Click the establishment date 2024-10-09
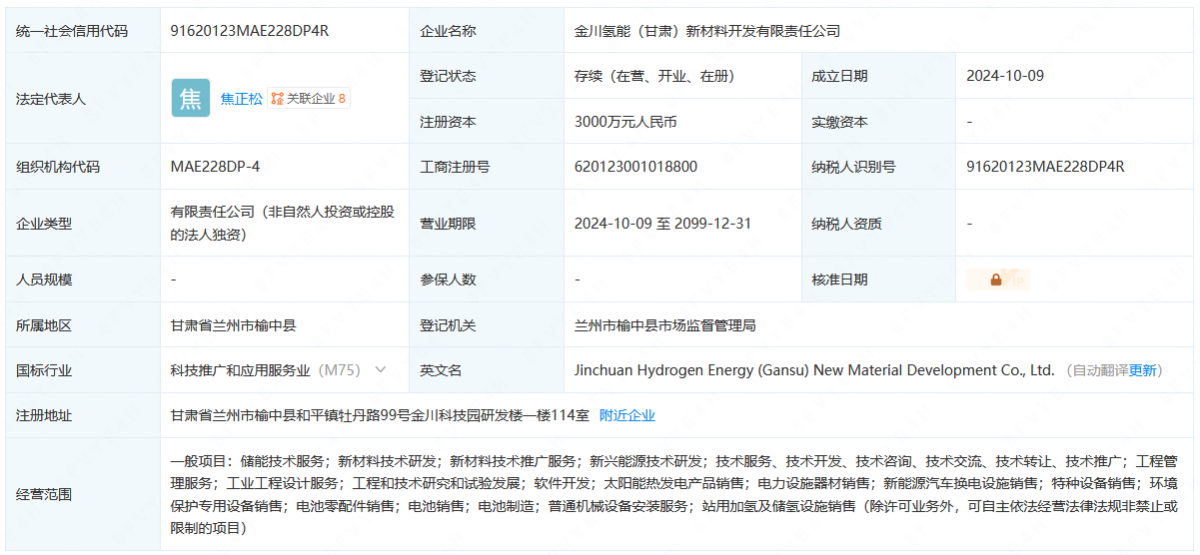This screenshot has height=555, width=1200. point(1005,76)
